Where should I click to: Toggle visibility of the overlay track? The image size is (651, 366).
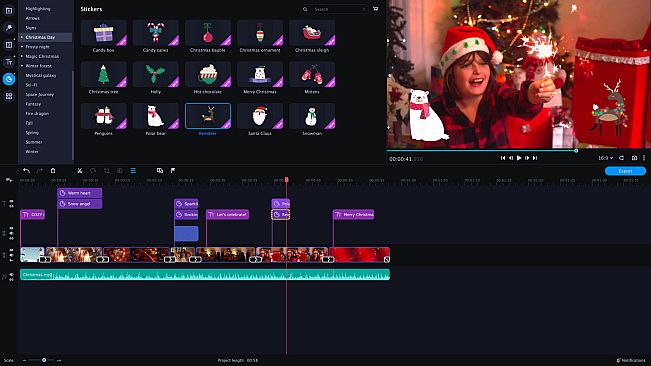[x=11, y=228]
